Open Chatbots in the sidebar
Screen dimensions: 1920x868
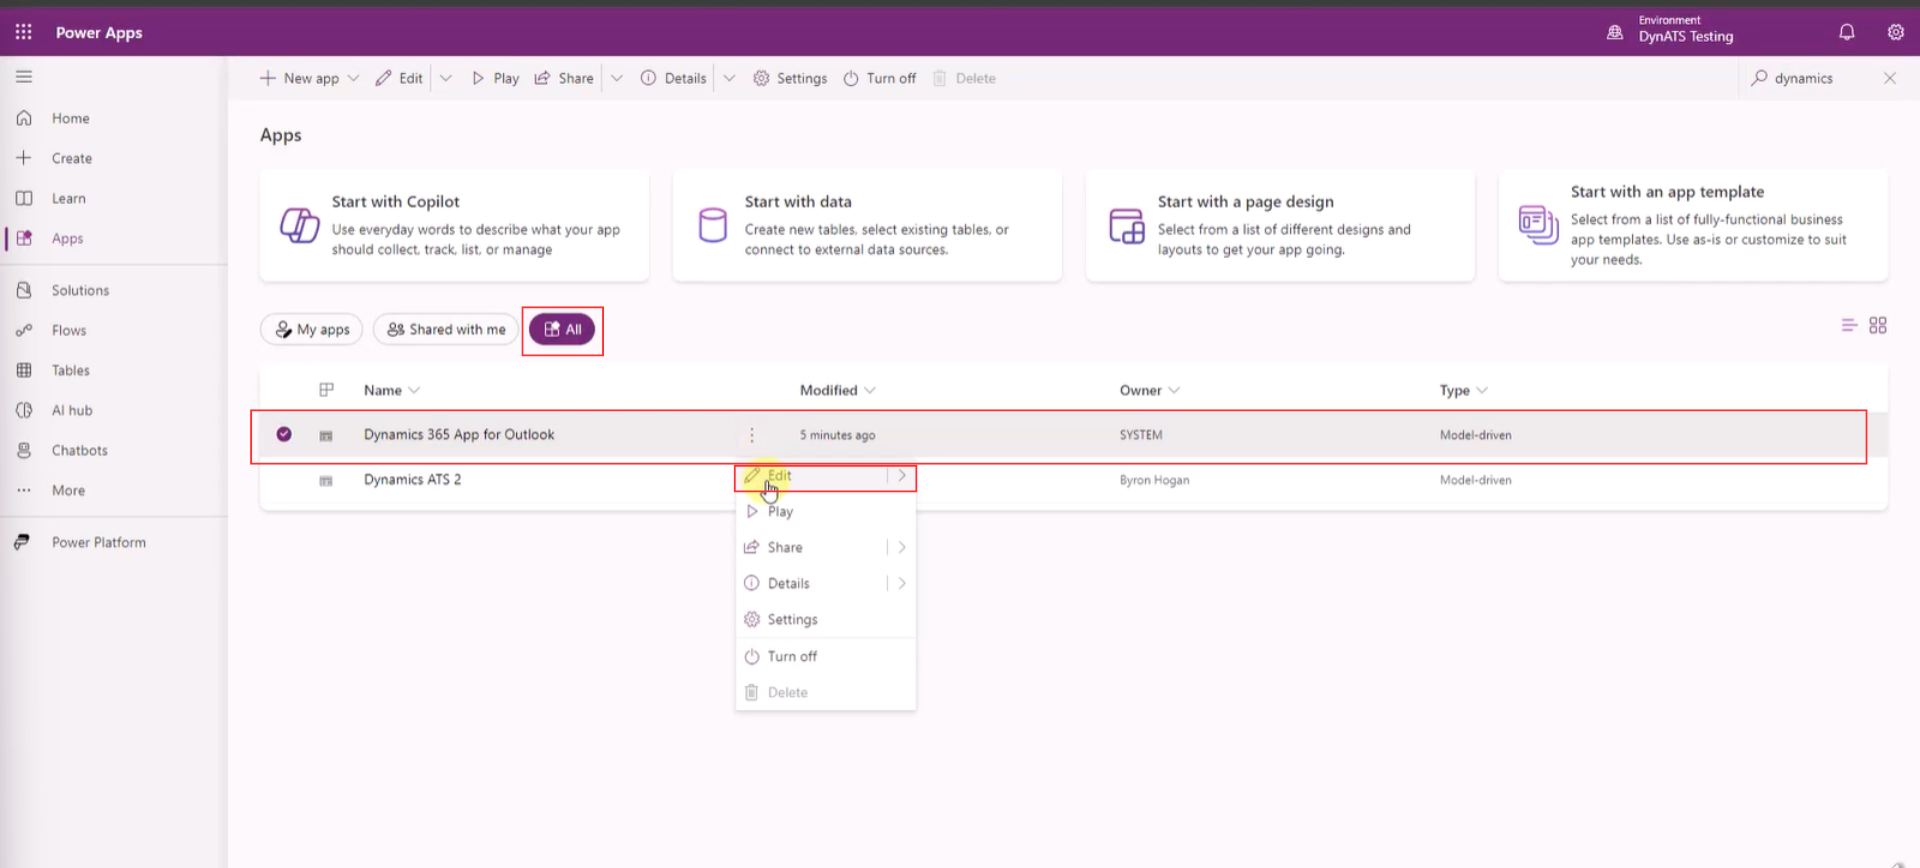tap(79, 450)
